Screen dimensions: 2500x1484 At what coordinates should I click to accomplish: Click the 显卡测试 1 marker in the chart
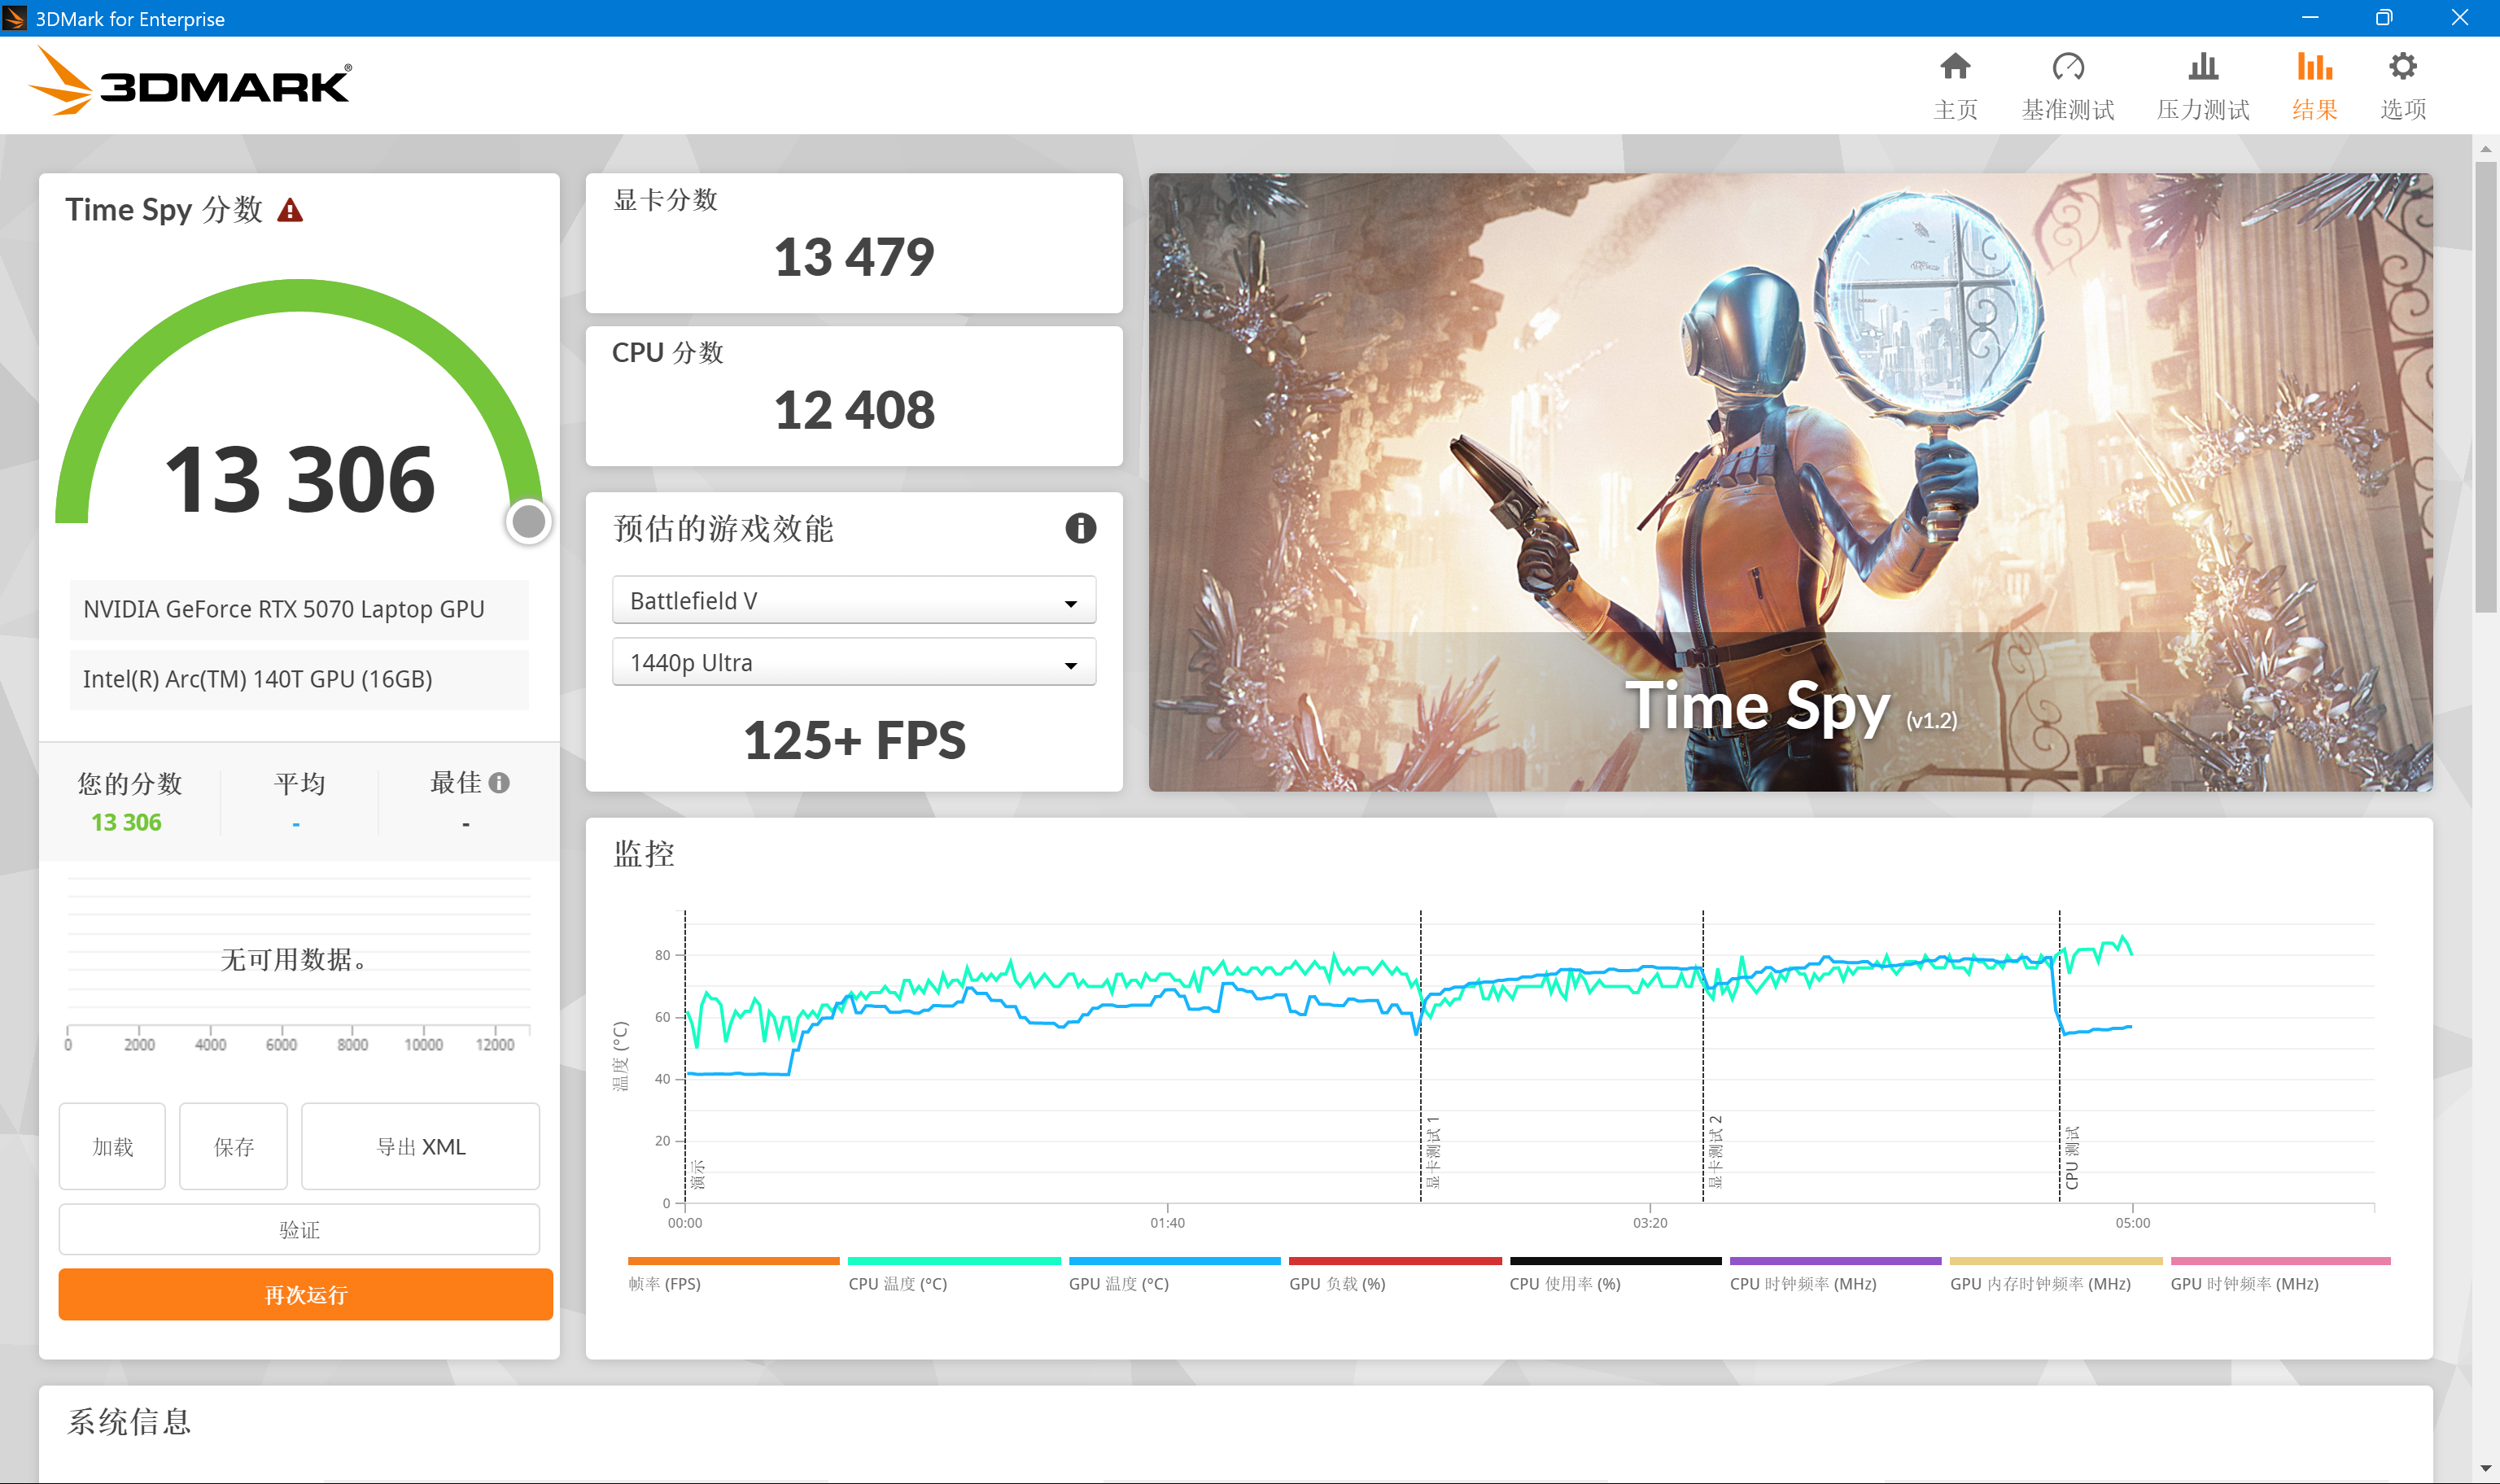point(1433,1151)
